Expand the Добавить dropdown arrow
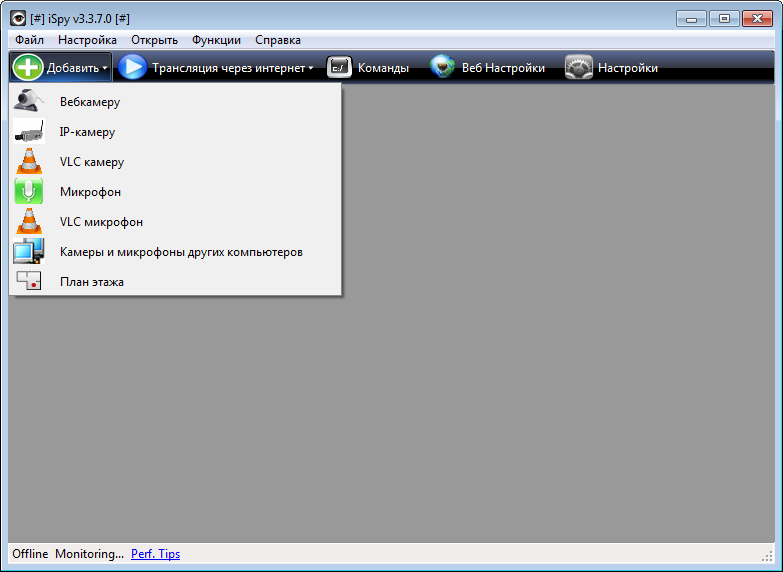 point(105,68)
